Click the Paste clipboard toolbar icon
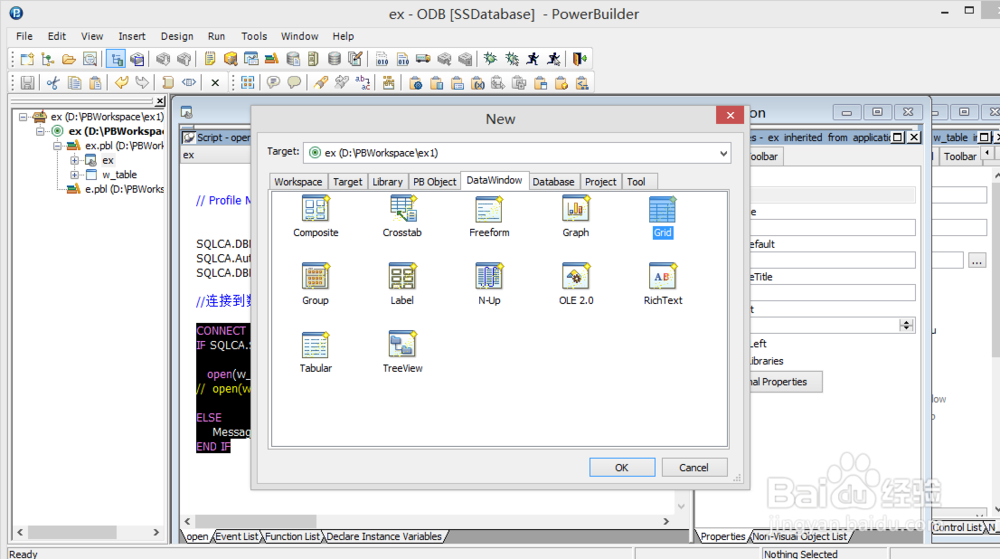 click(x=95, y=83)
